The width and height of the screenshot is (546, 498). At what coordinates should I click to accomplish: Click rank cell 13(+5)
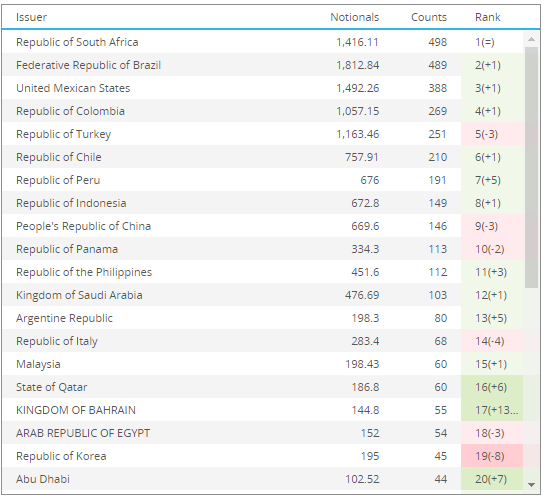click(491, 318)
